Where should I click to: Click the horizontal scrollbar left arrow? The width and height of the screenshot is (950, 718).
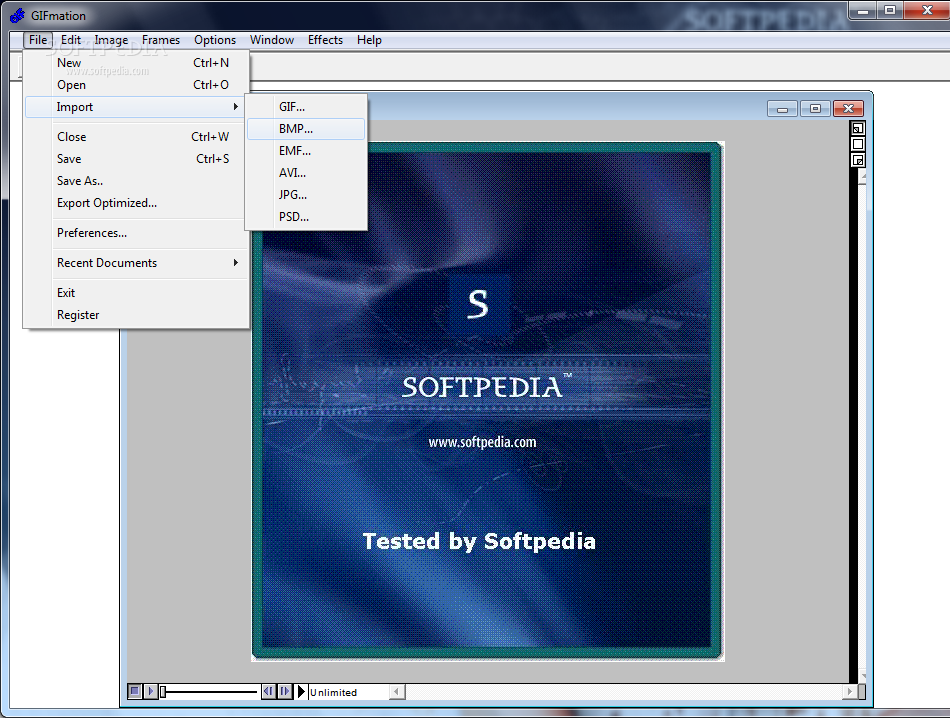coord(397,691)
